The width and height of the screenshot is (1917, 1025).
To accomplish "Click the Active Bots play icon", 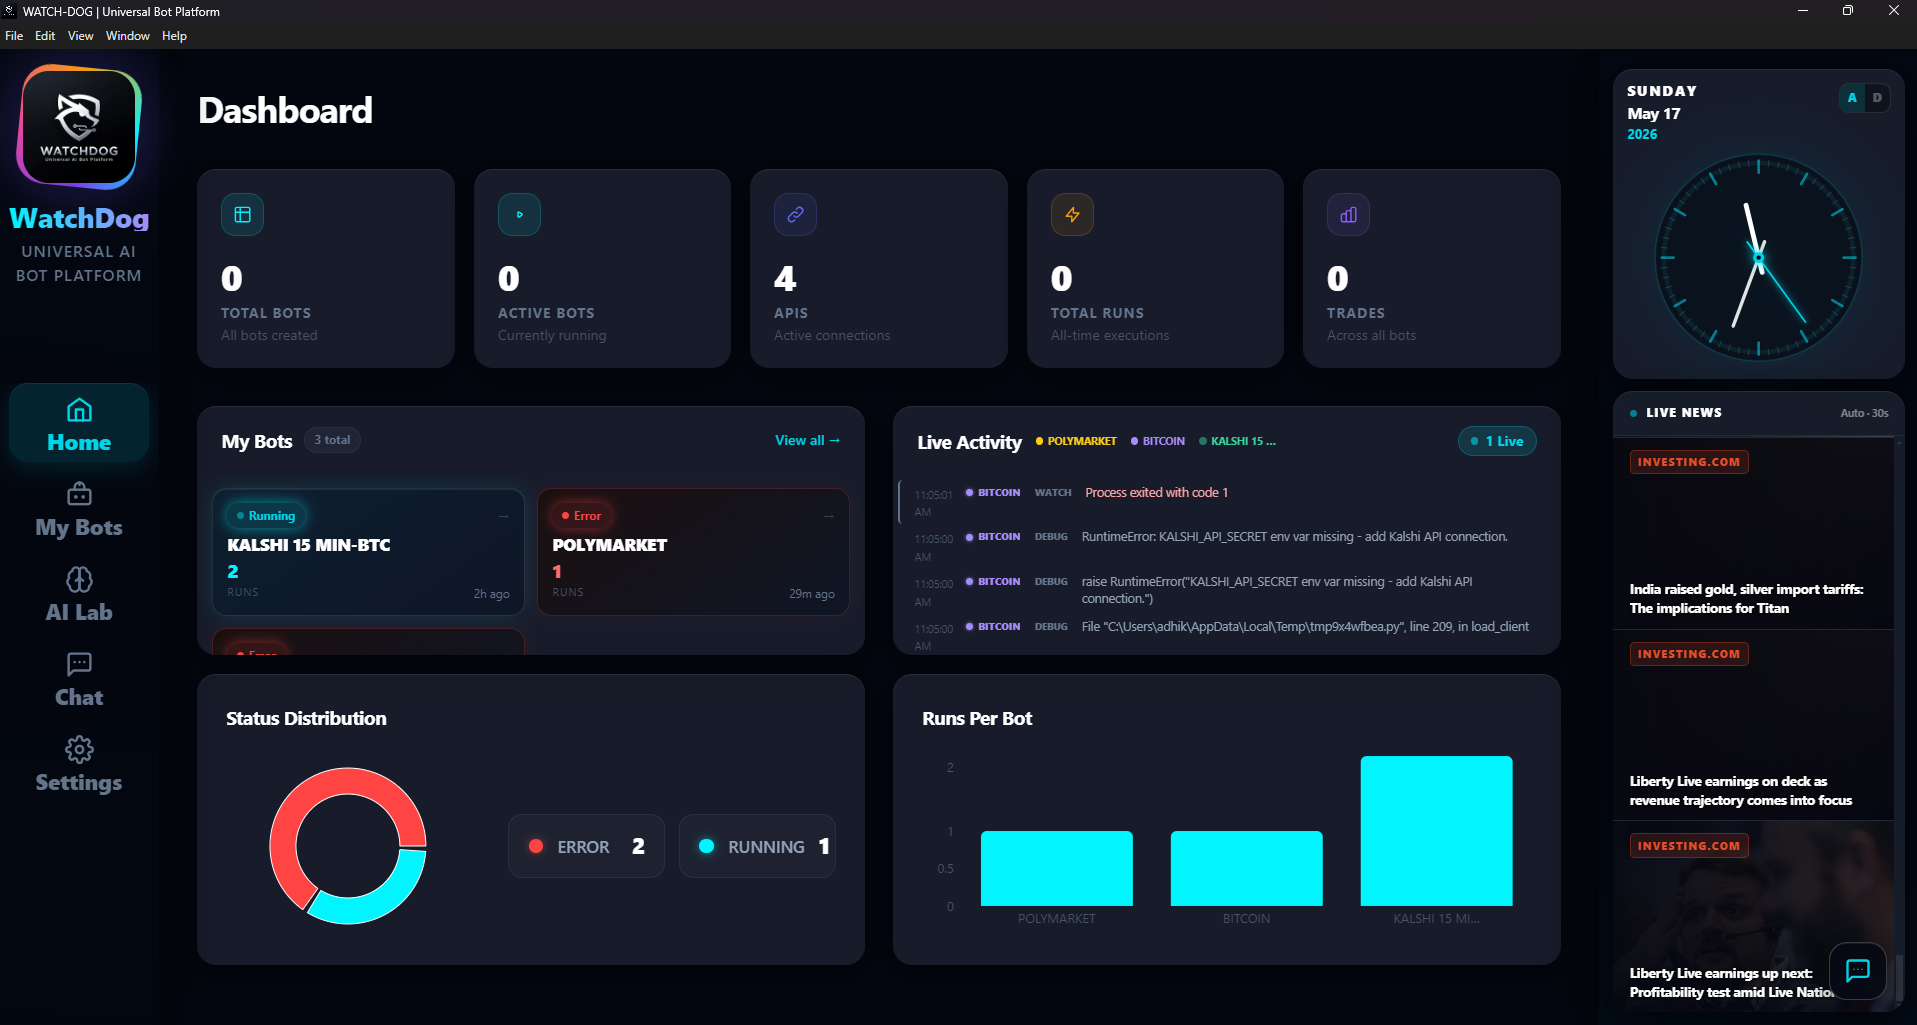I will pos(519,215).
